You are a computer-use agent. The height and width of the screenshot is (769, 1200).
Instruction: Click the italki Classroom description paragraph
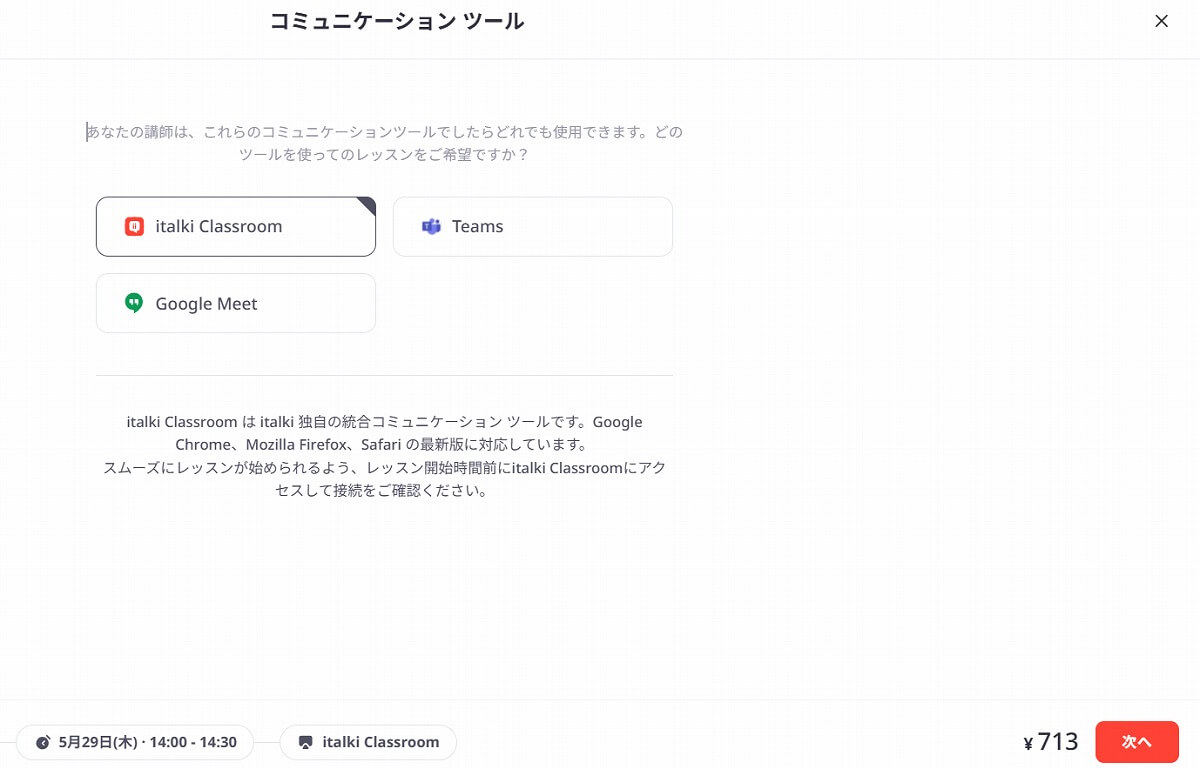(385, 457)
